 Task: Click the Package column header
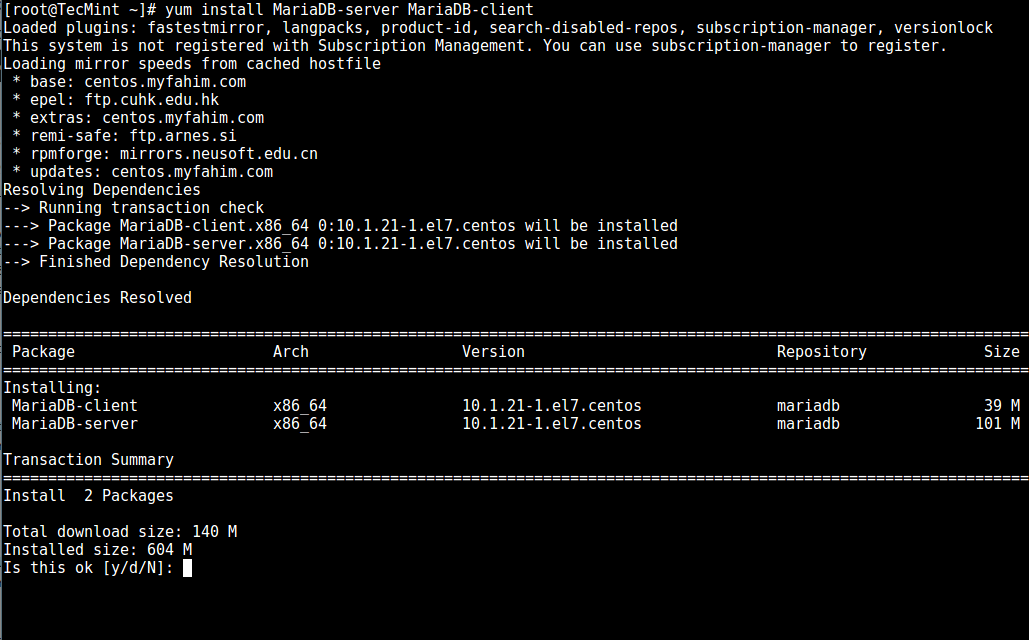click(x=43, y=351)
